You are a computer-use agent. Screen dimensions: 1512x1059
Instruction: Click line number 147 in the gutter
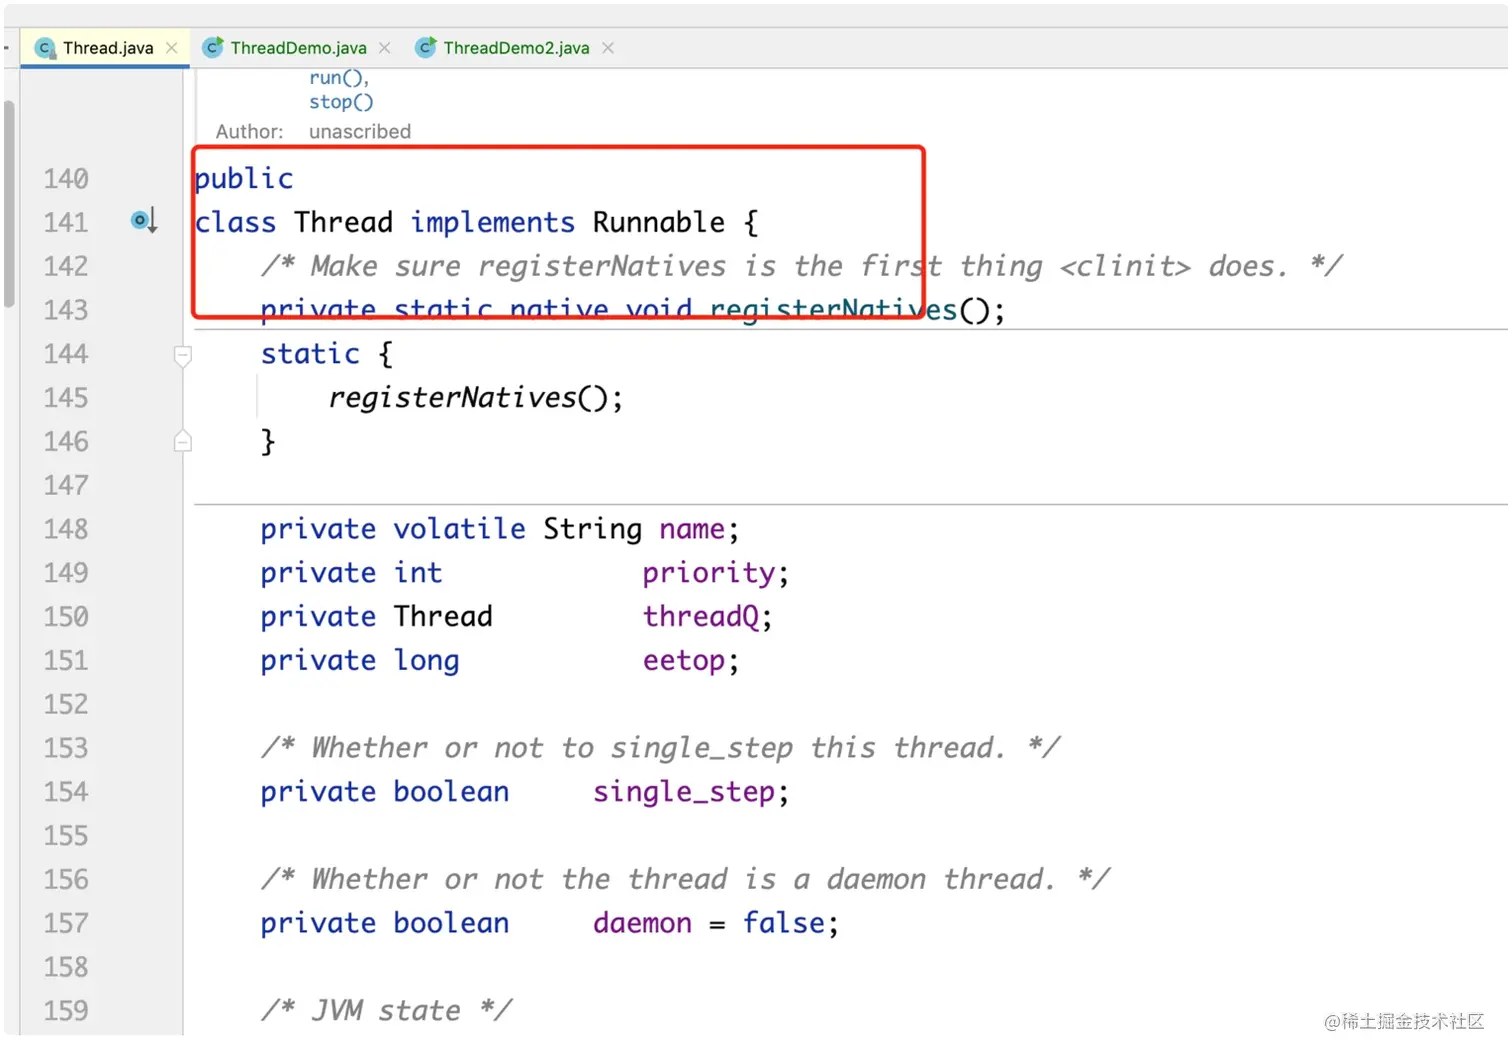pyautogui.click(x=66, y=485)
